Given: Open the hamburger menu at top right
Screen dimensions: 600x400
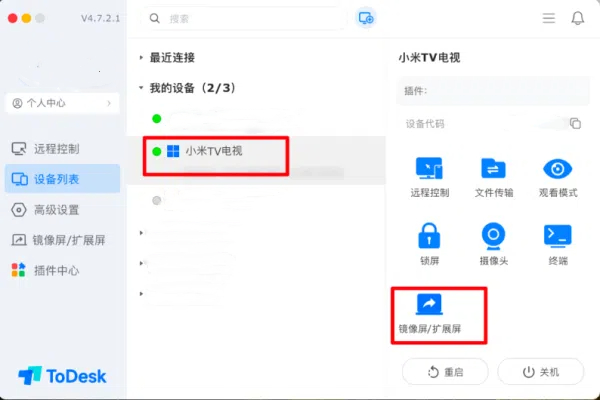Looking at the screenshot, I should (549, 18).
